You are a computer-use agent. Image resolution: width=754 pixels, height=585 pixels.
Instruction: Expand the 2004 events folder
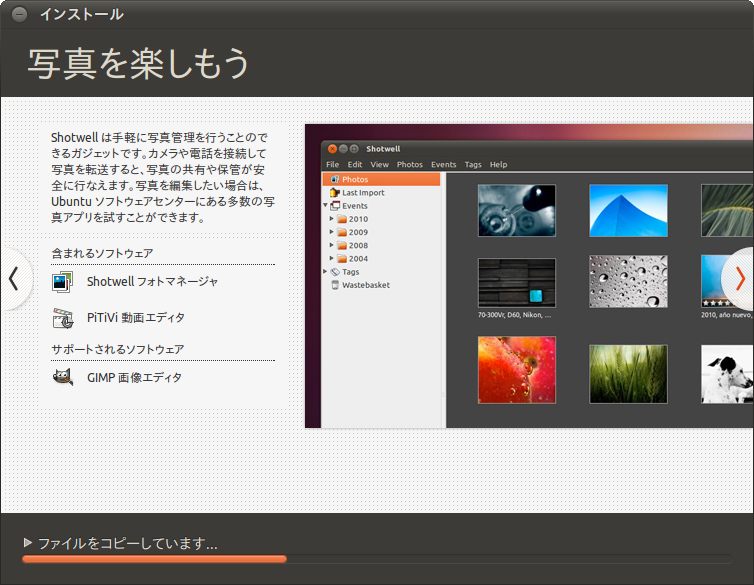coord(331,258)
